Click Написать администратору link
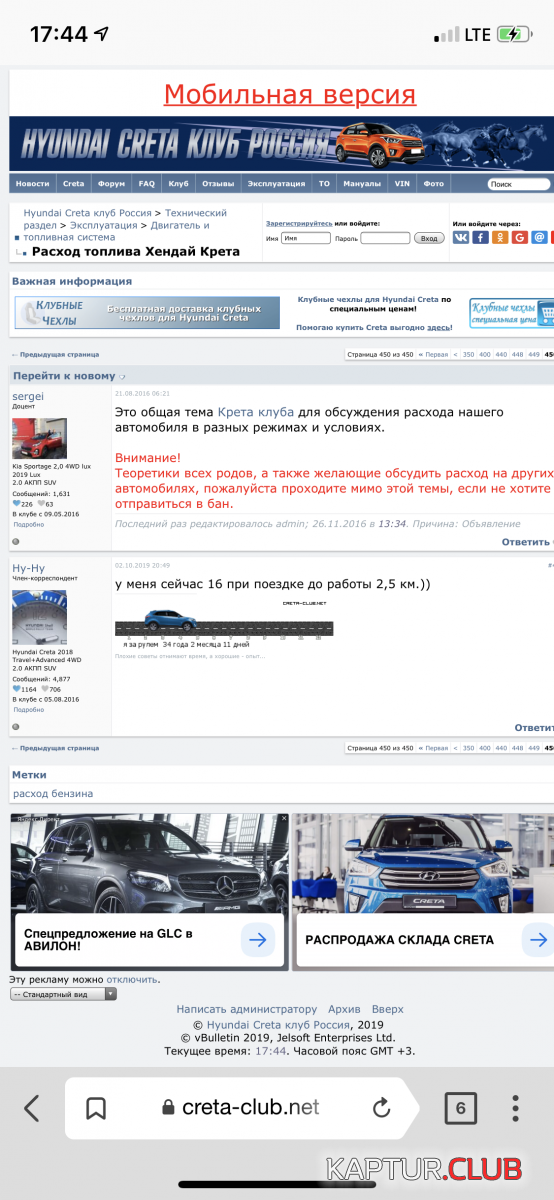Viewport: 554px width, 1200px height. (247, 1009)
